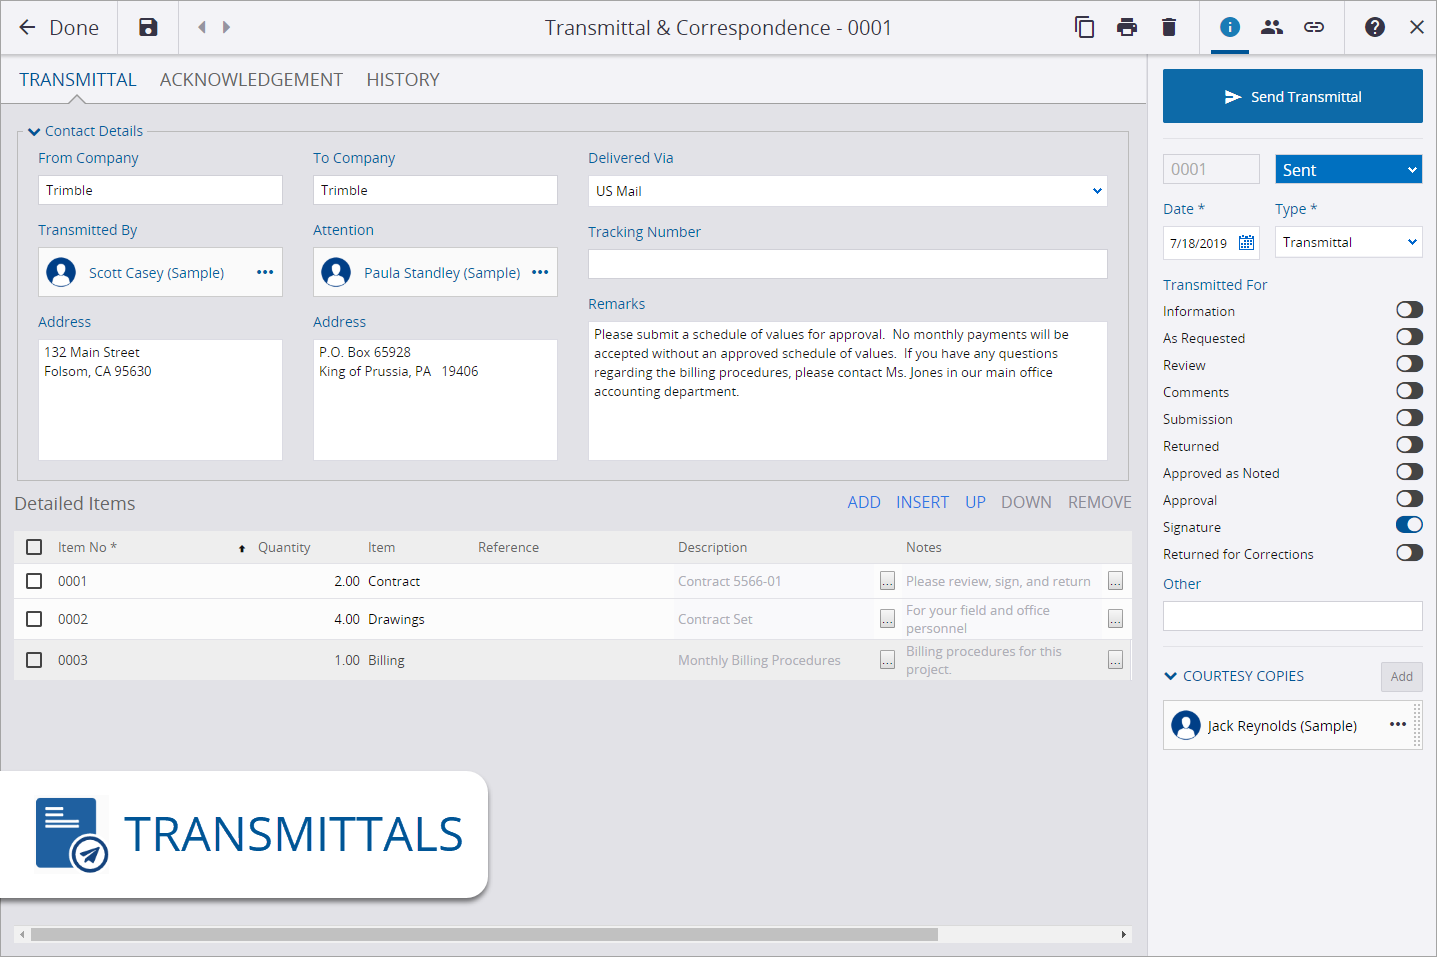1437x957 pixels.
Task: Click the Done back arrow button
Action: 59,27
